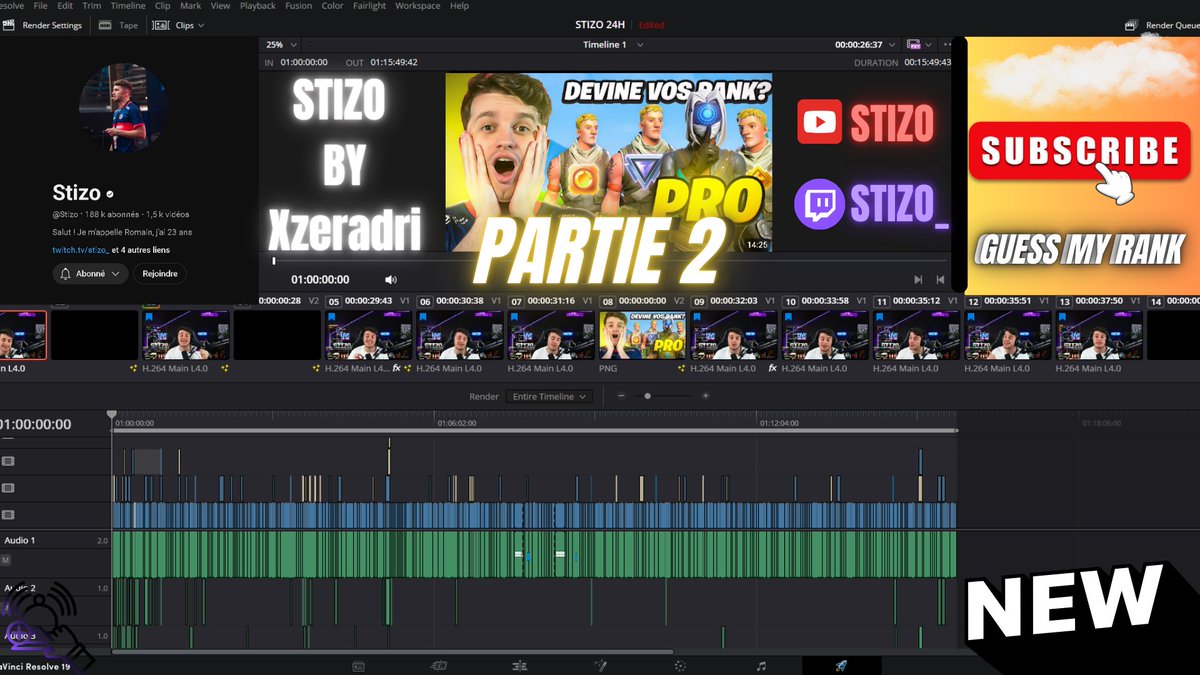This screenshot has height=675, width=1200.
Task: Open the File menu
Action: coord(40,6)
